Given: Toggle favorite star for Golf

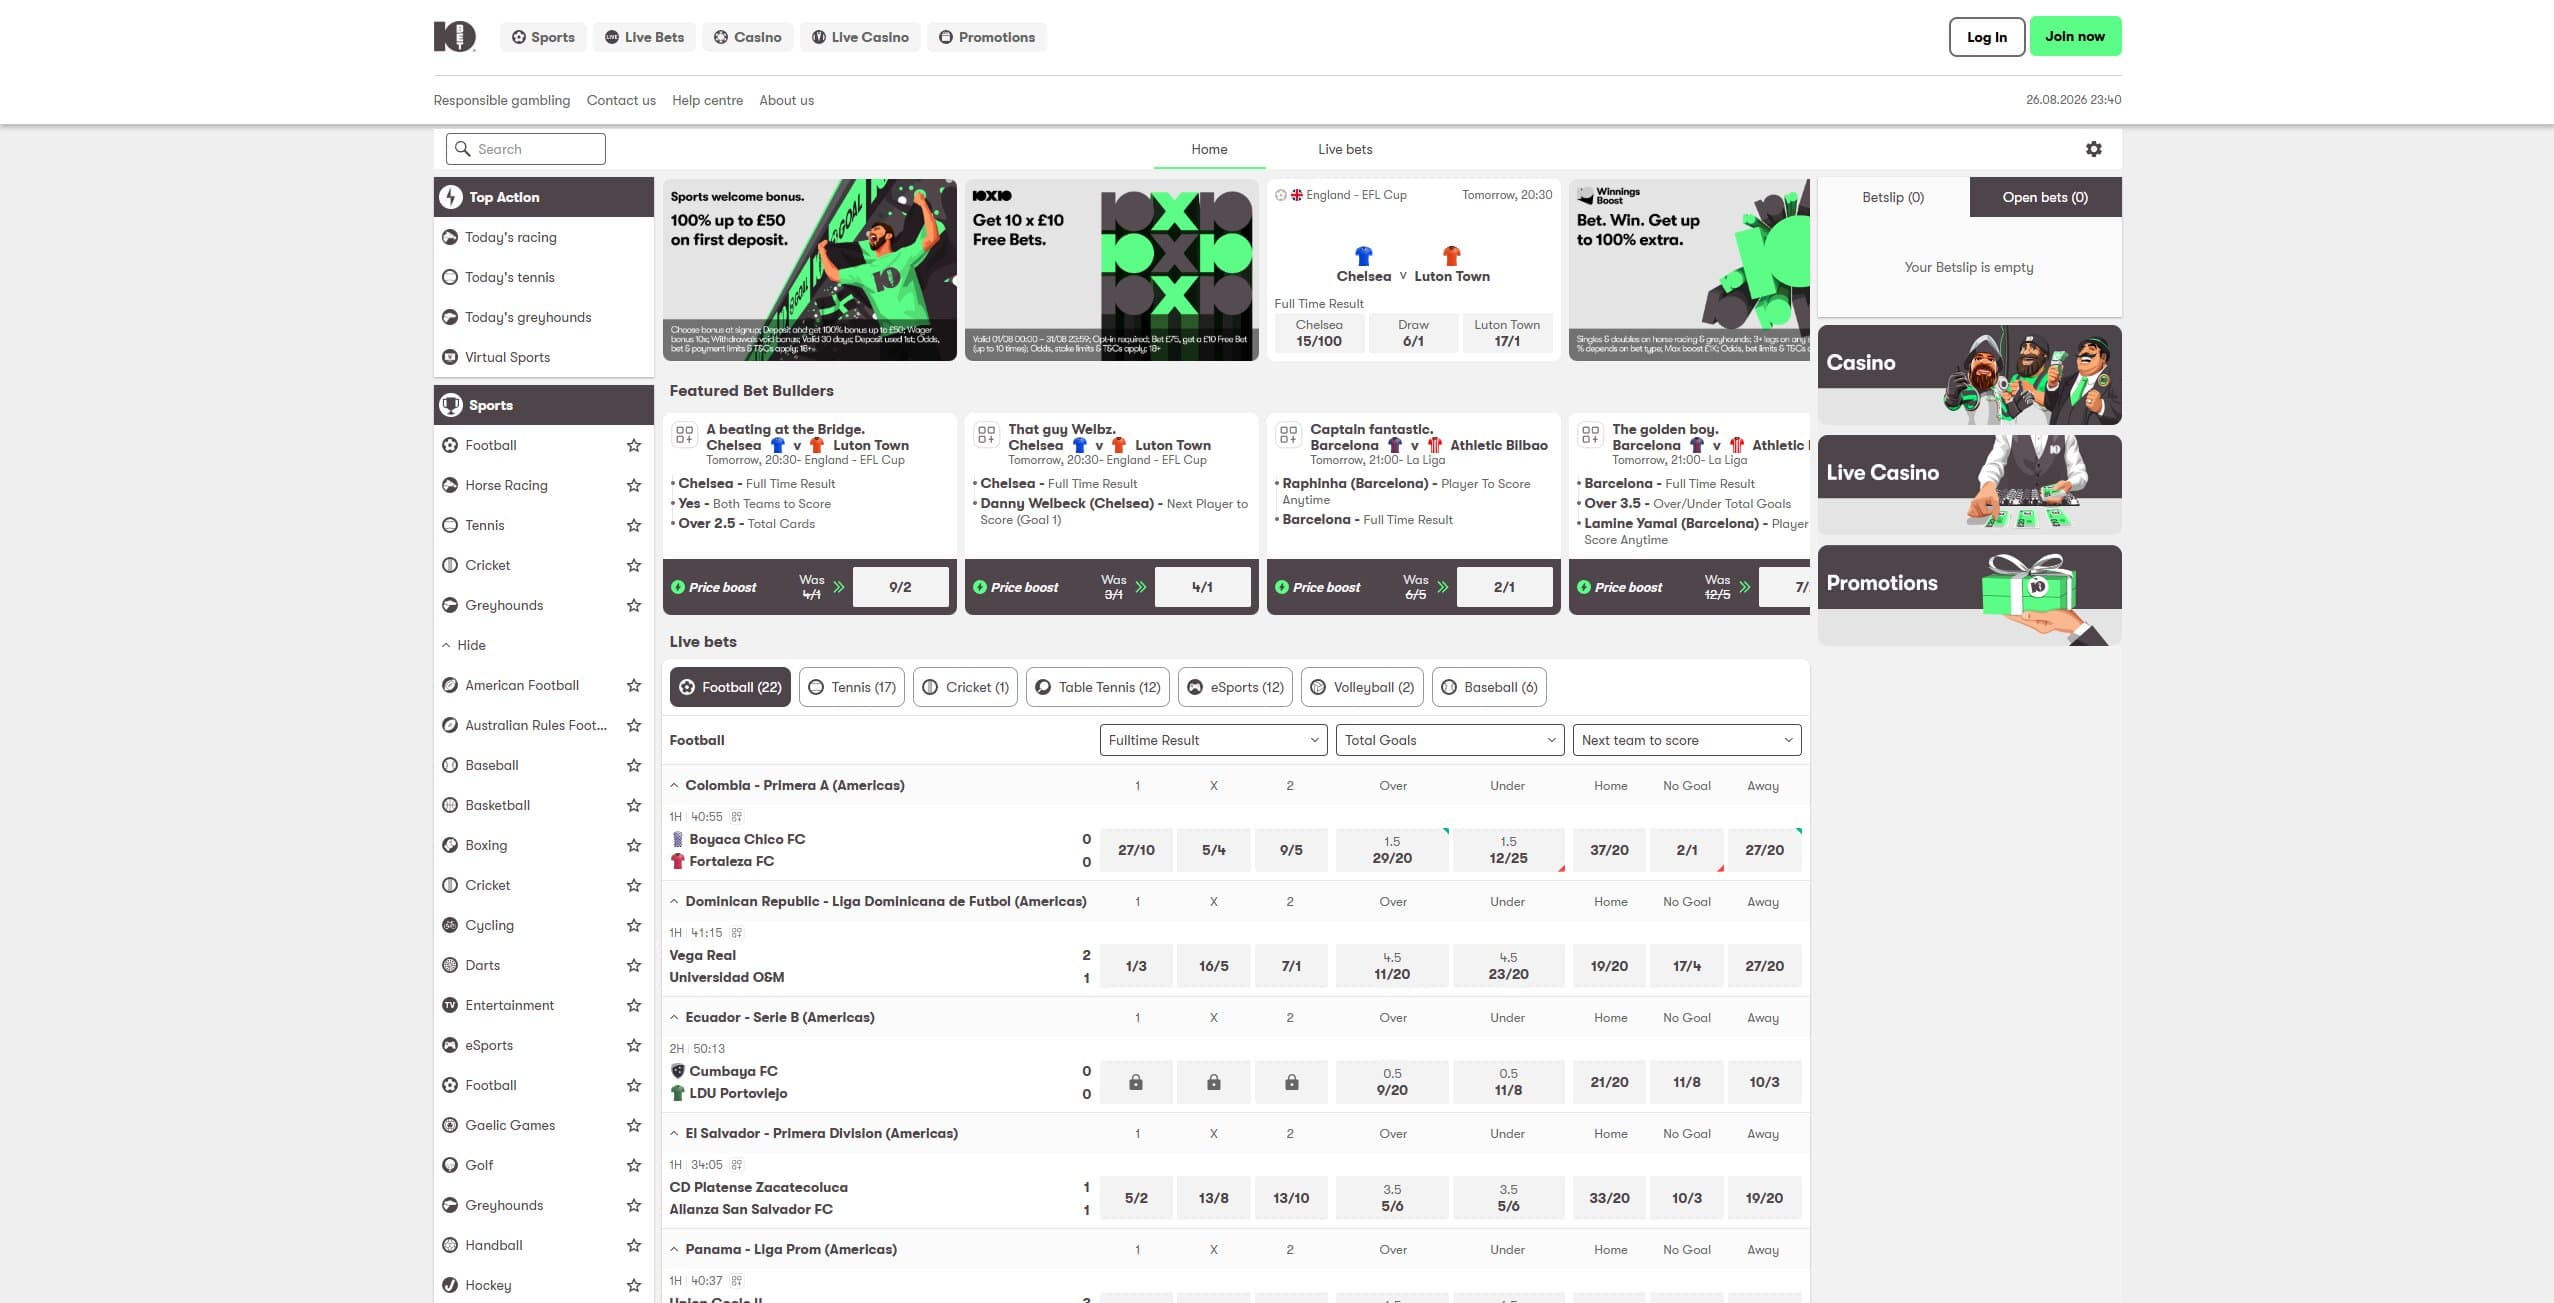Looking at the screenshot, I should (x=633, y=1165).
